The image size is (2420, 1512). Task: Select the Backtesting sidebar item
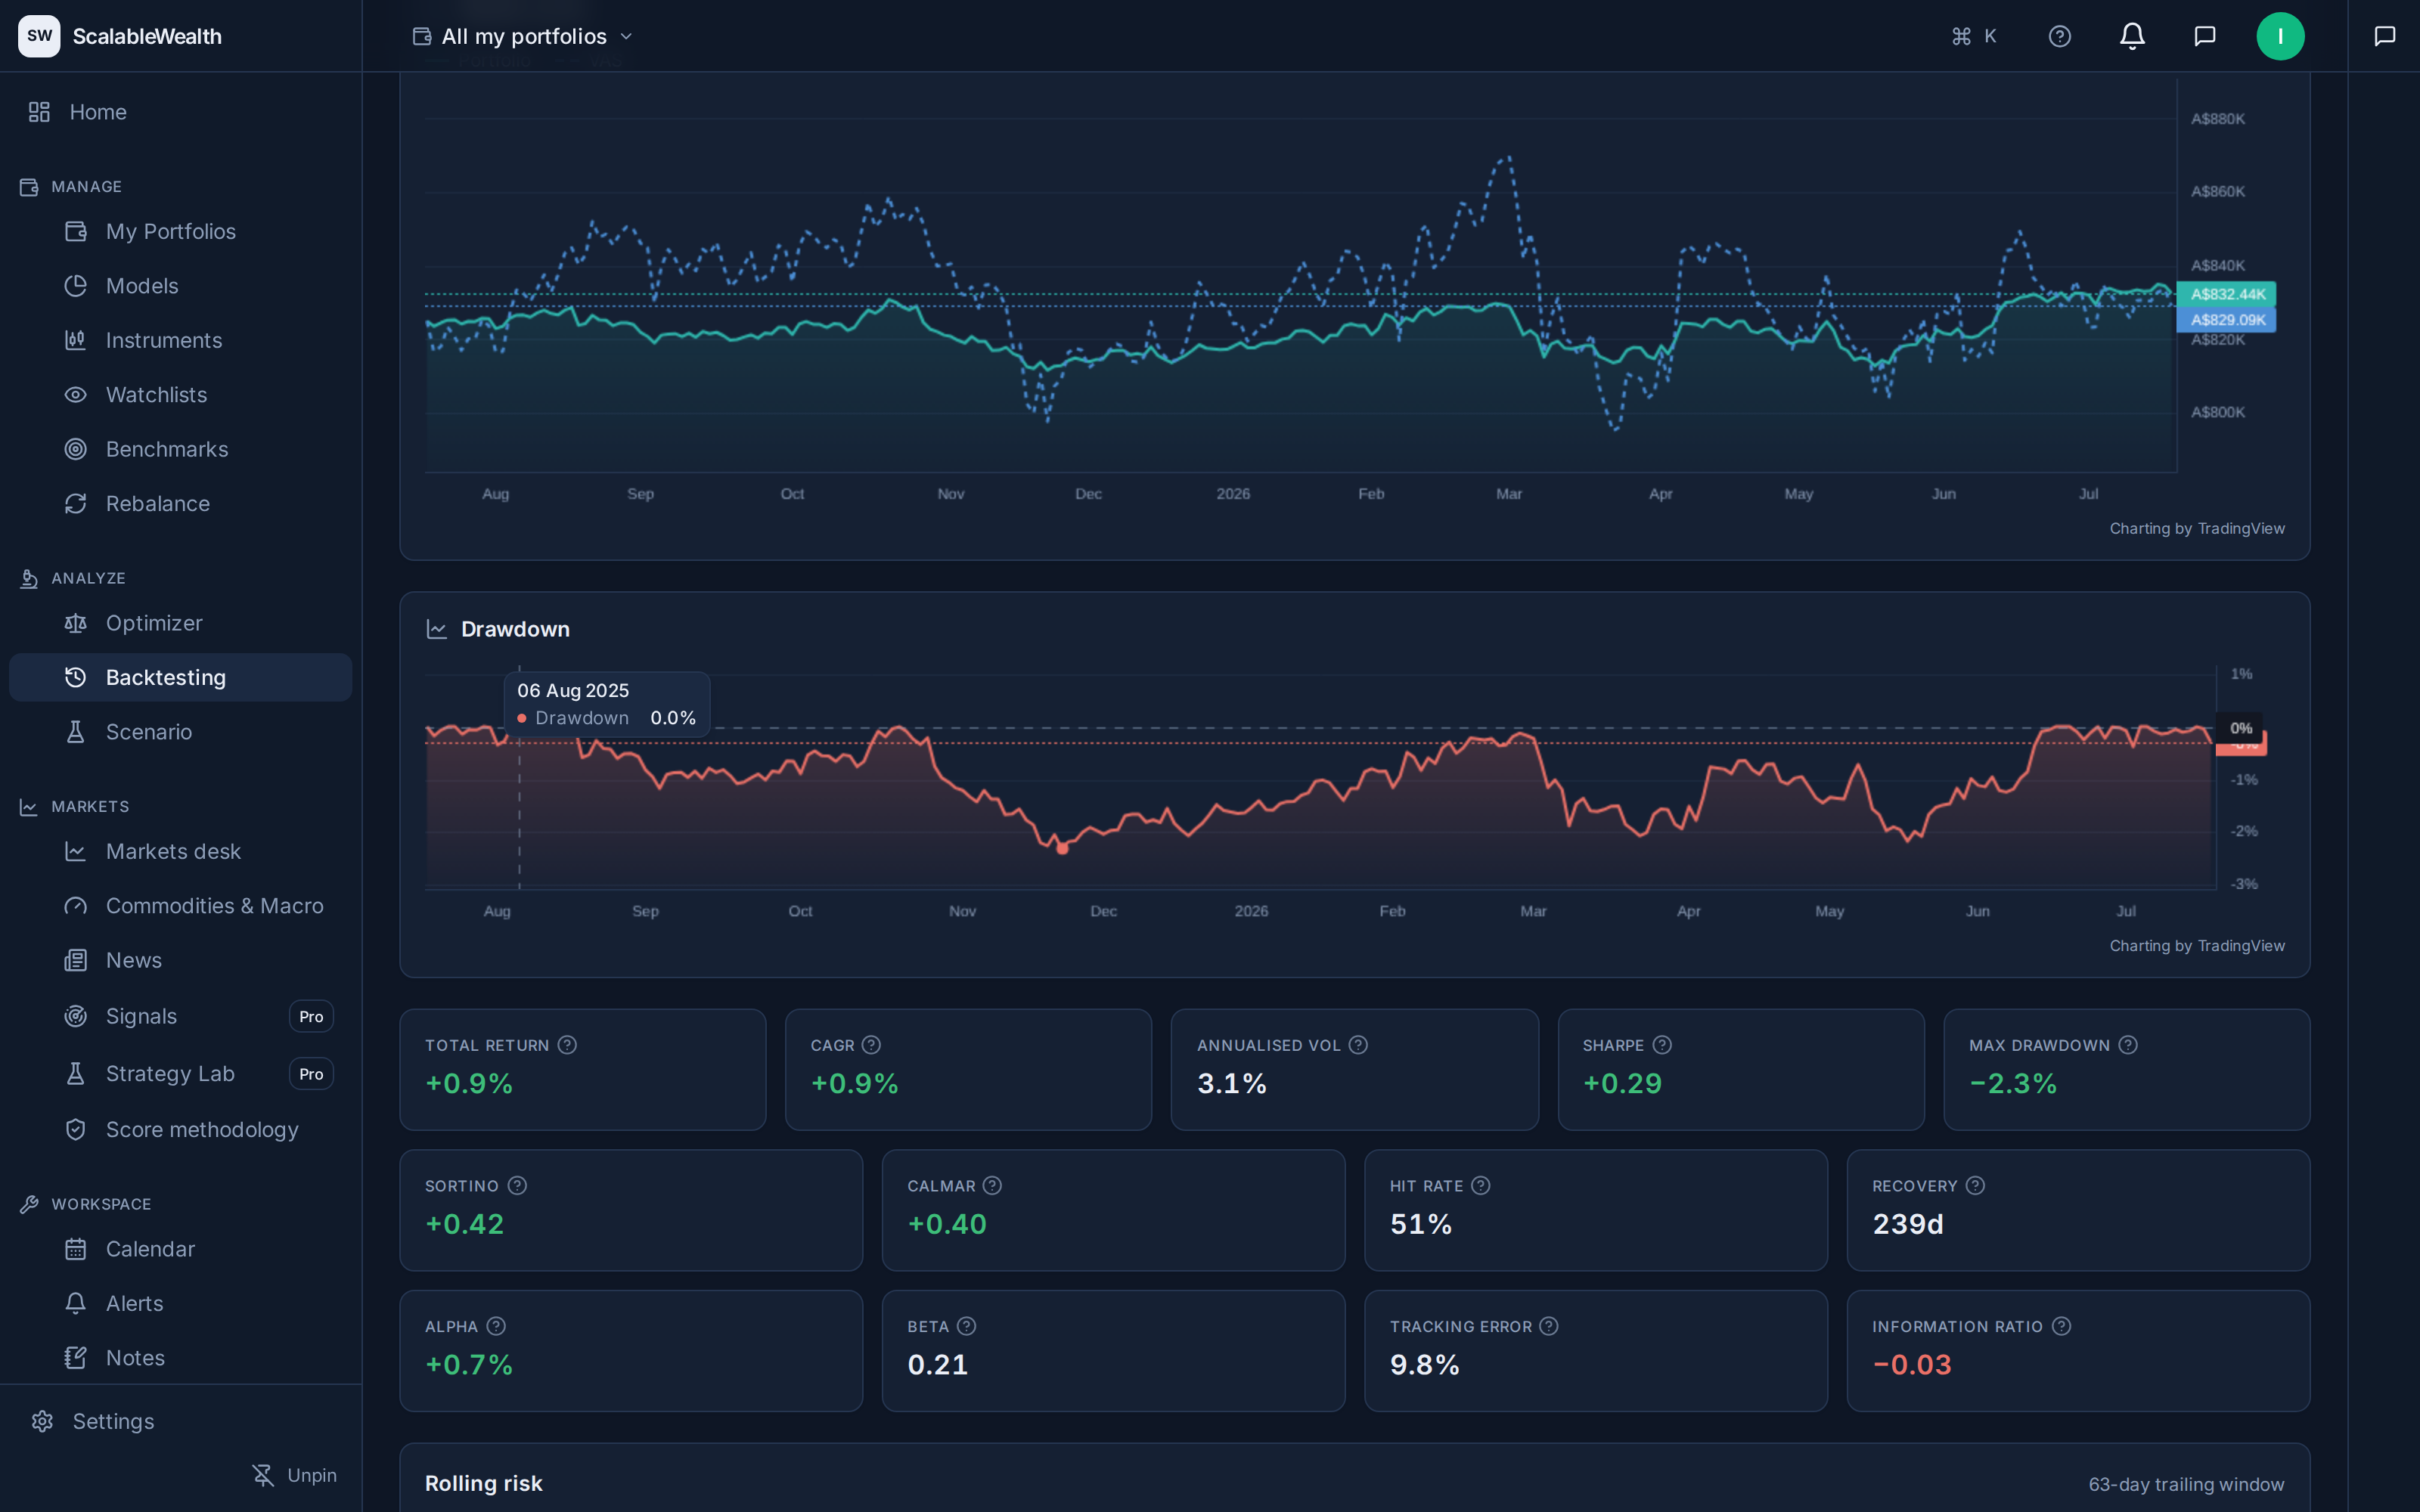180,677
